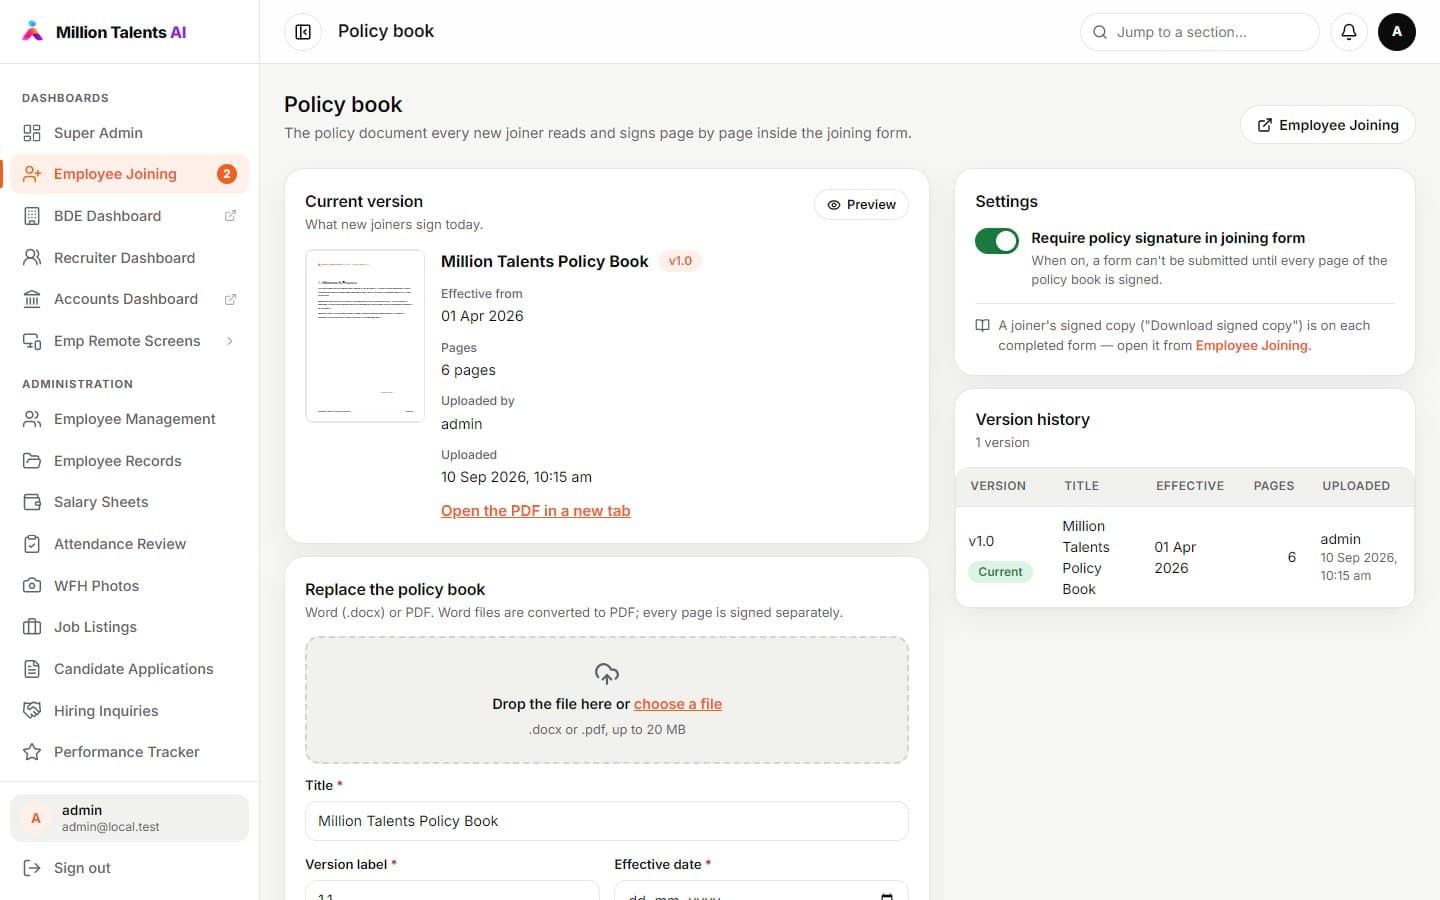Click the Super Admin grid icon
The width and height of the screenshot is (1440, 900).
(x=32, y=133)
